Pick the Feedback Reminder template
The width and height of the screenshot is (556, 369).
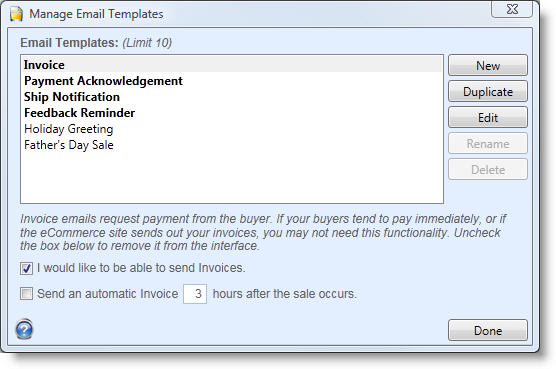pos(232,112)
